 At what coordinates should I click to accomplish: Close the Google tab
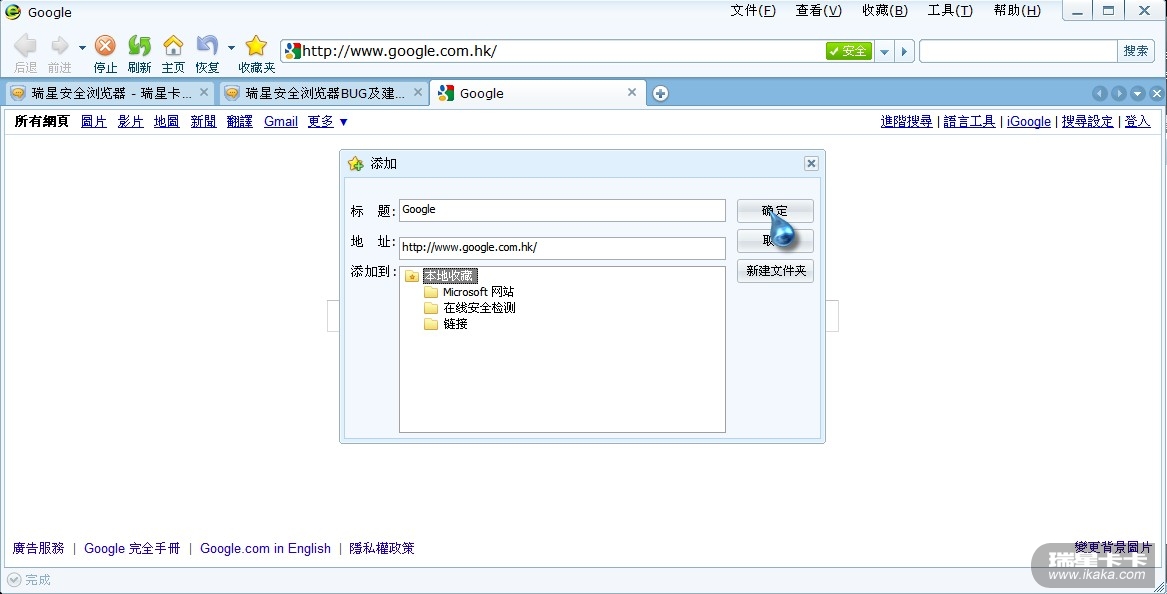632,92
